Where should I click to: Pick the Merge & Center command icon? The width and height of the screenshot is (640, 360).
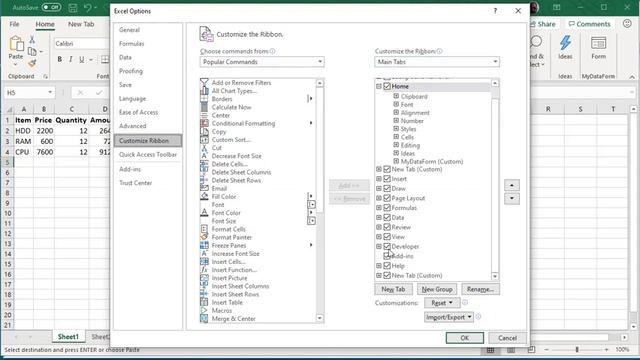pos(204,319)
